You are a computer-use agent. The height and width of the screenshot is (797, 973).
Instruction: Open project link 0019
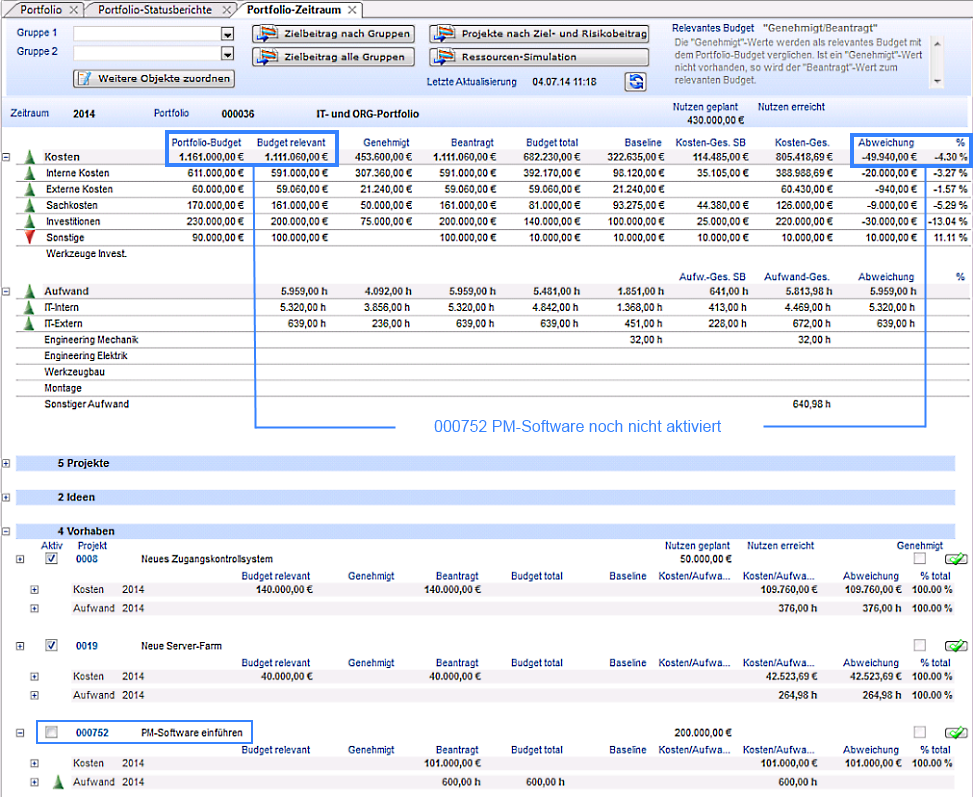(86, 646)
